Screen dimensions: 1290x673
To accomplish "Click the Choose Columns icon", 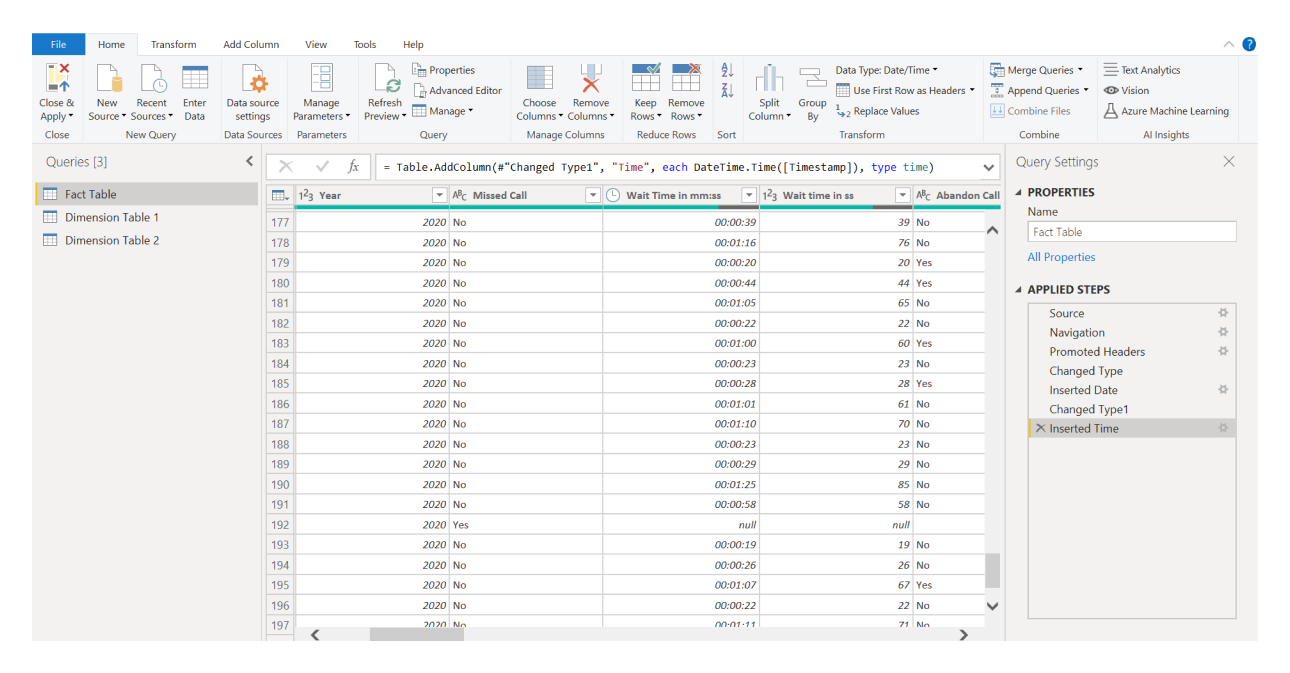I will (x=539, y=78).
